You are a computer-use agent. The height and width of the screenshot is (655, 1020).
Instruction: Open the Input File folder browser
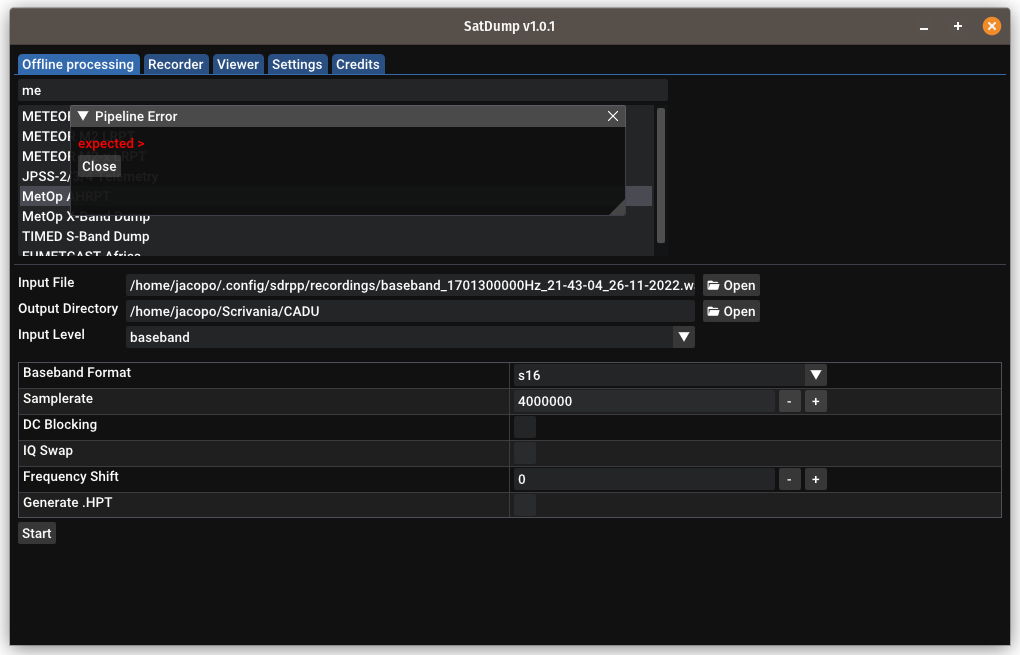(x=730, y=285)
